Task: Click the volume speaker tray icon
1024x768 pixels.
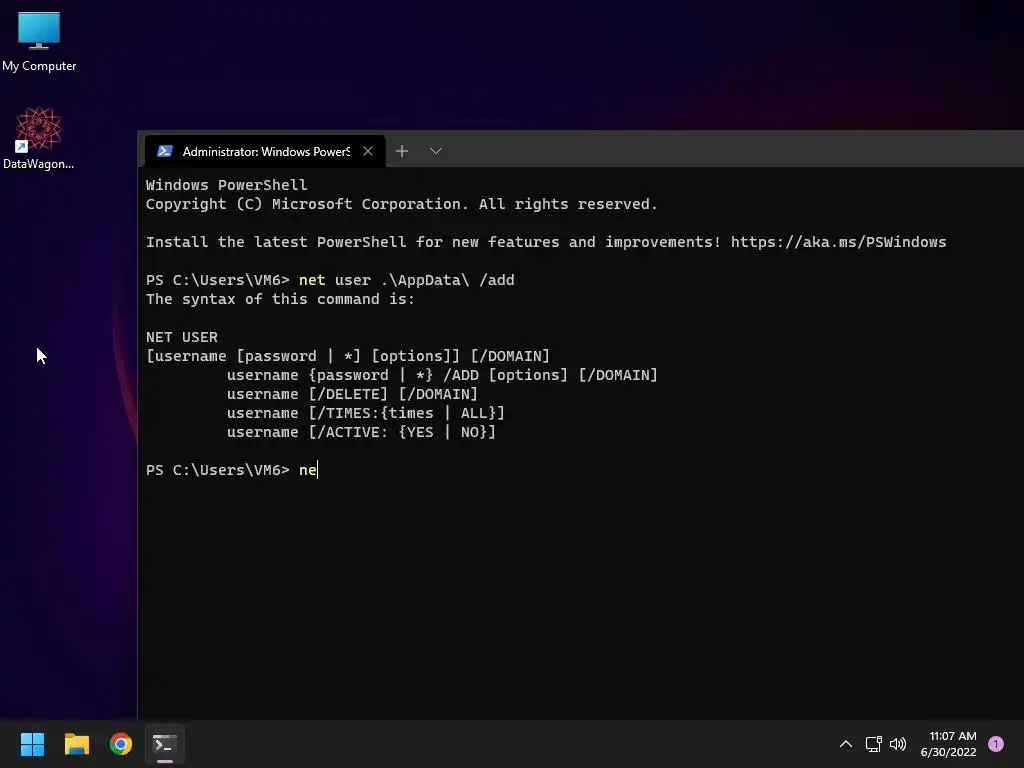Action: (x=898, y=744)
